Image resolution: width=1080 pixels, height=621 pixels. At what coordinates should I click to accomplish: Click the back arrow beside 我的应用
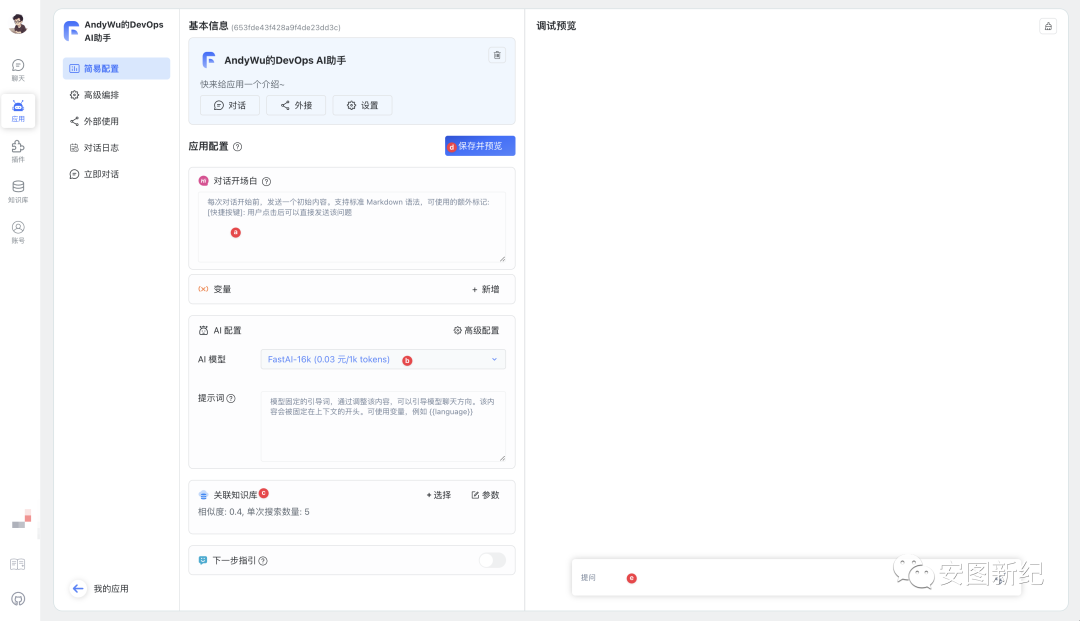click(x=78, y=589)
